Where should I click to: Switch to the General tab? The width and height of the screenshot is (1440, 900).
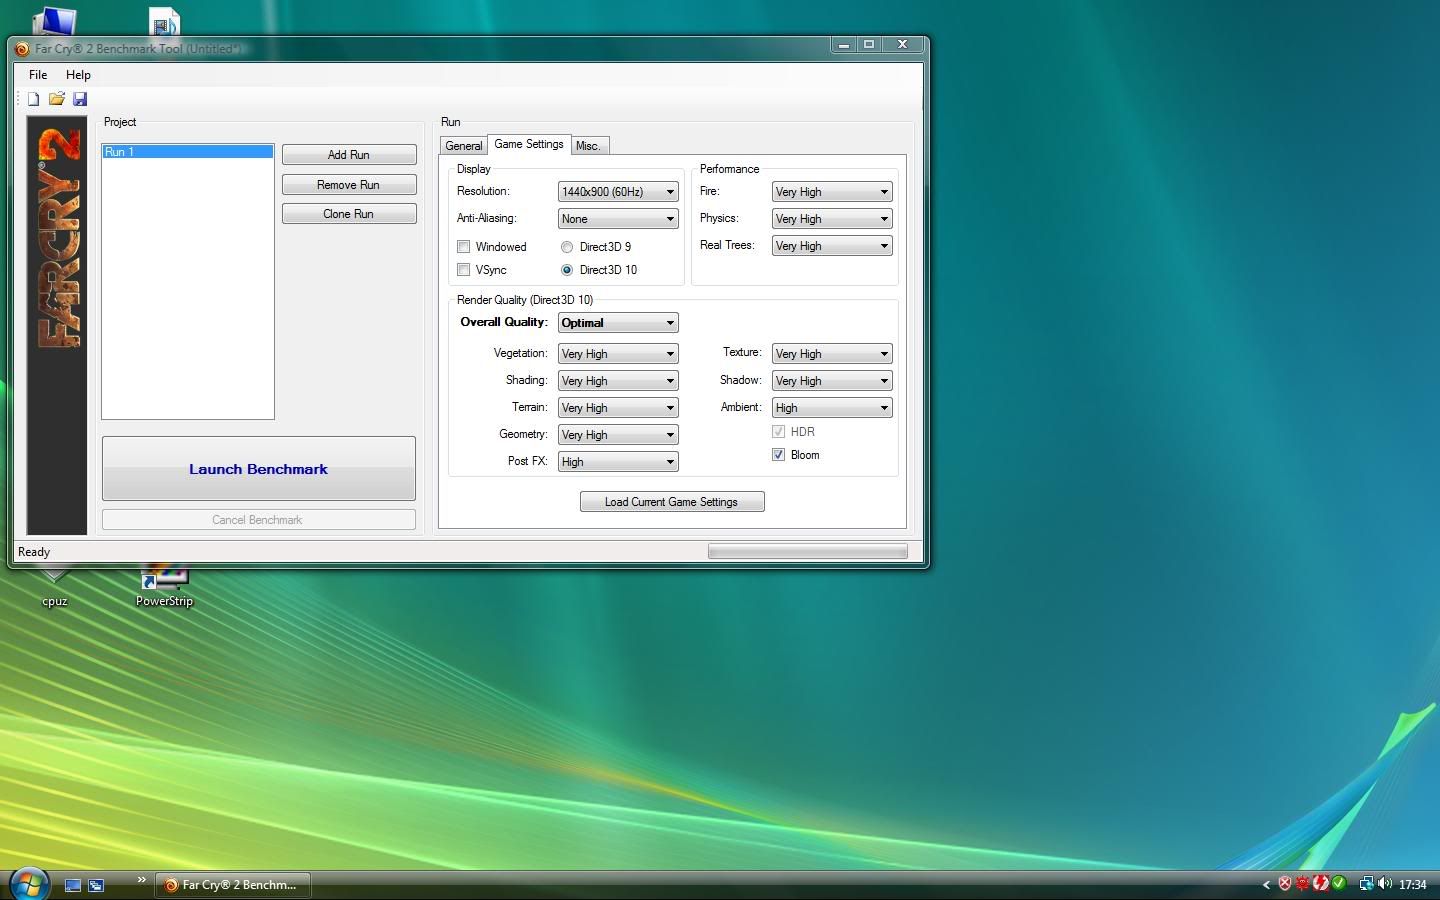point(463,146)
